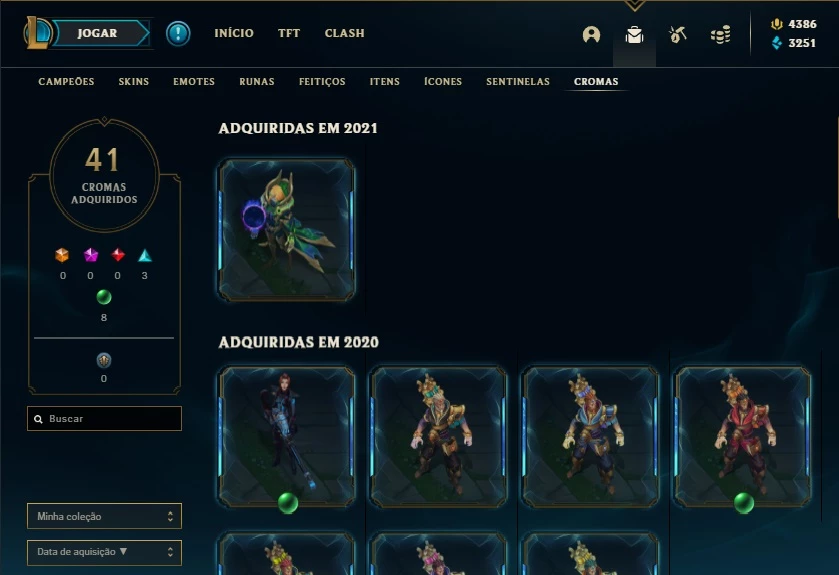
Task: Switch to the Campeões tab
Action: pos(66,81)
